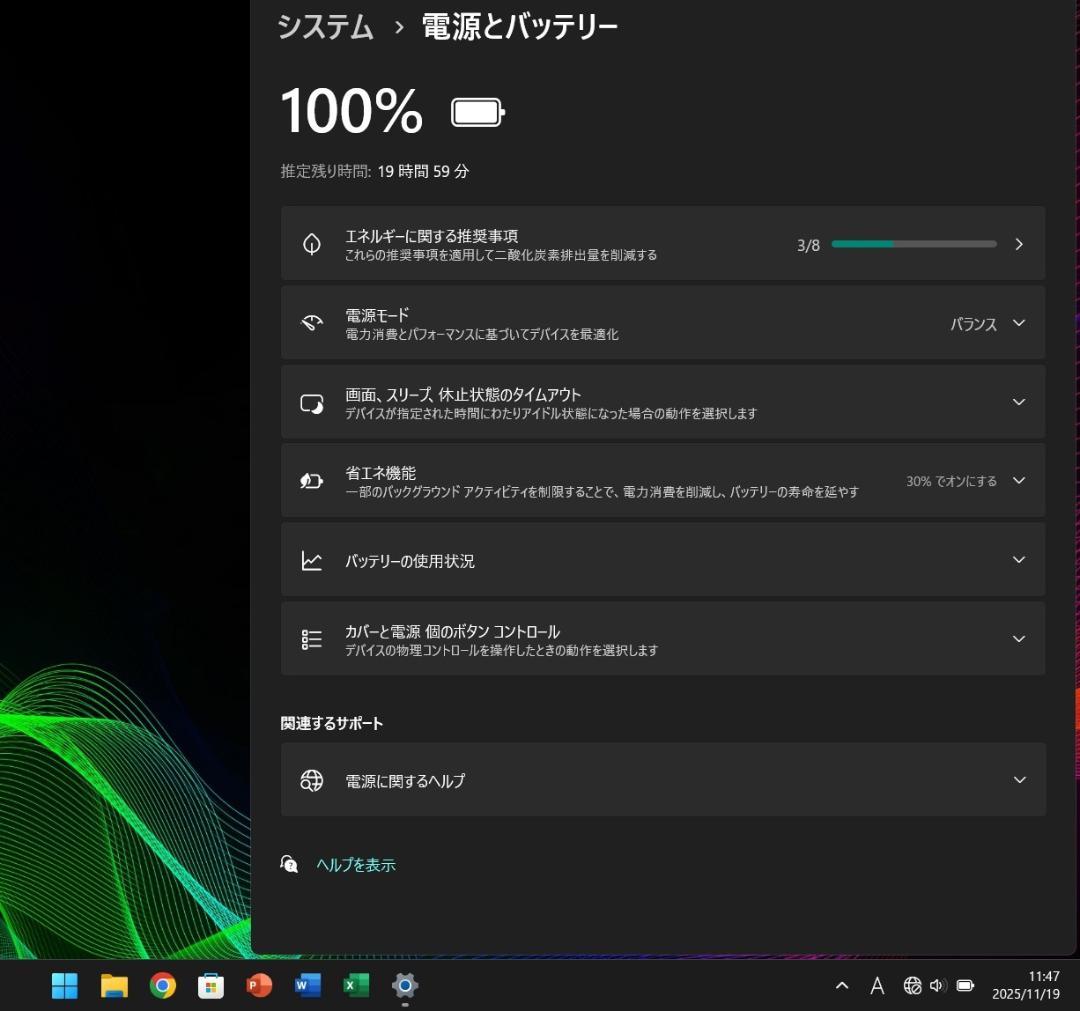Open the 電源モード dropdown showing バランス
This screenshot has height=1011, width=1080.
[1018, 322]
